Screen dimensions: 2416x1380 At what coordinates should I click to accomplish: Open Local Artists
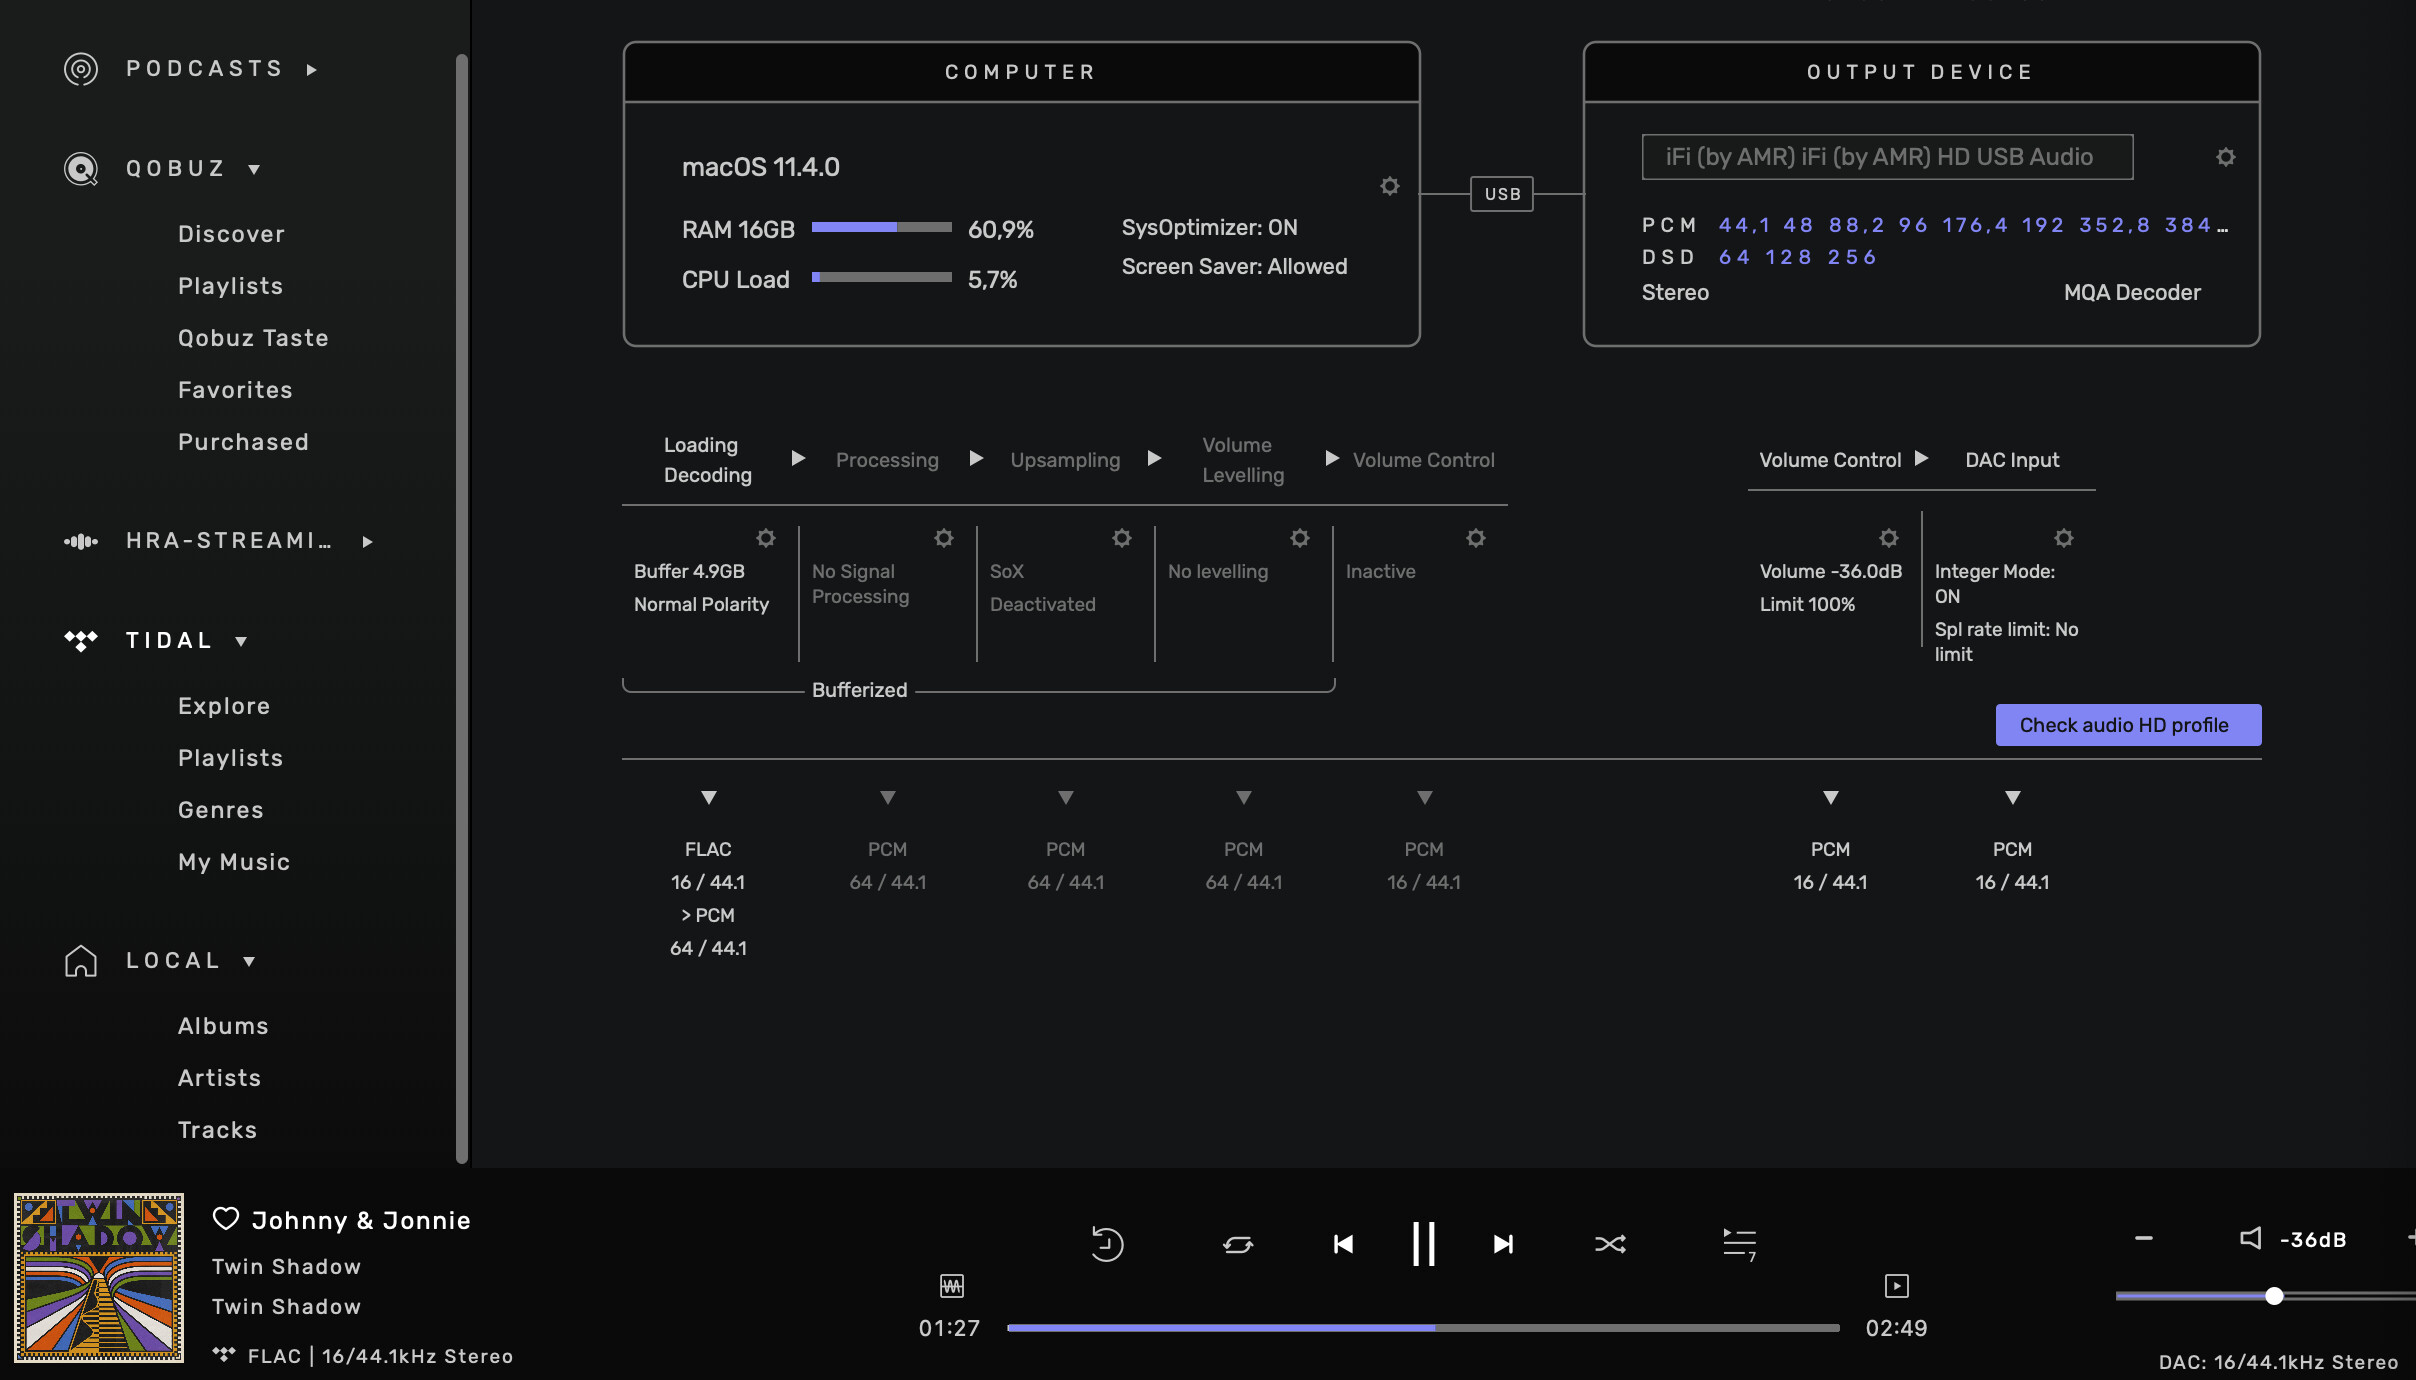[x=219, y=1078]
